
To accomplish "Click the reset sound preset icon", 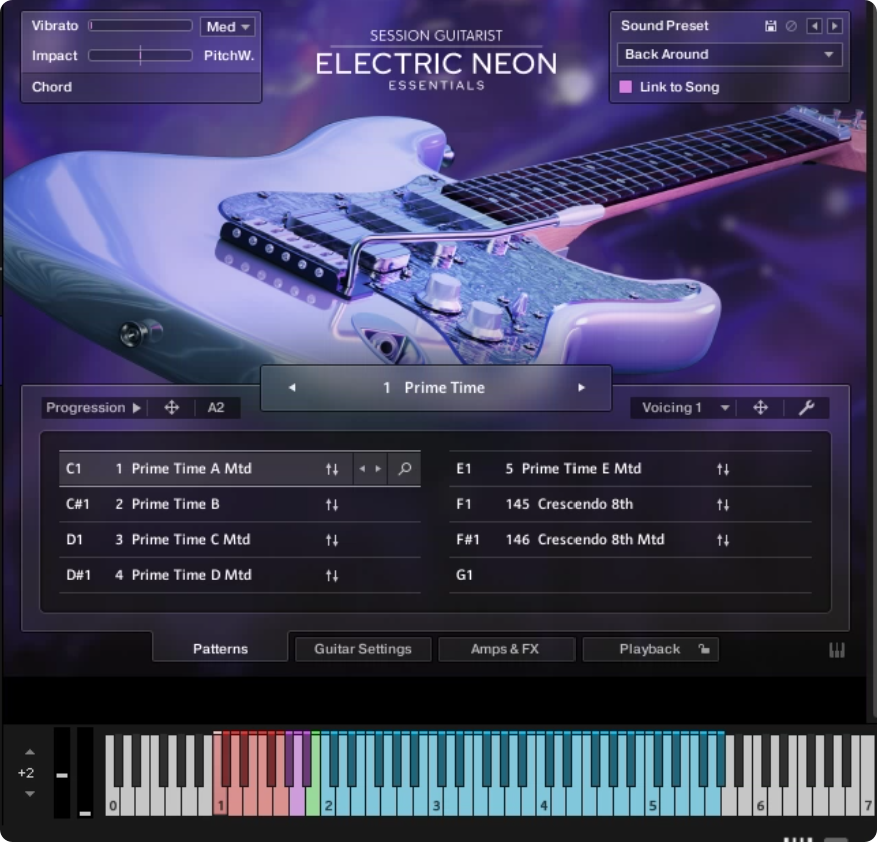I will [x=791, y=26].
